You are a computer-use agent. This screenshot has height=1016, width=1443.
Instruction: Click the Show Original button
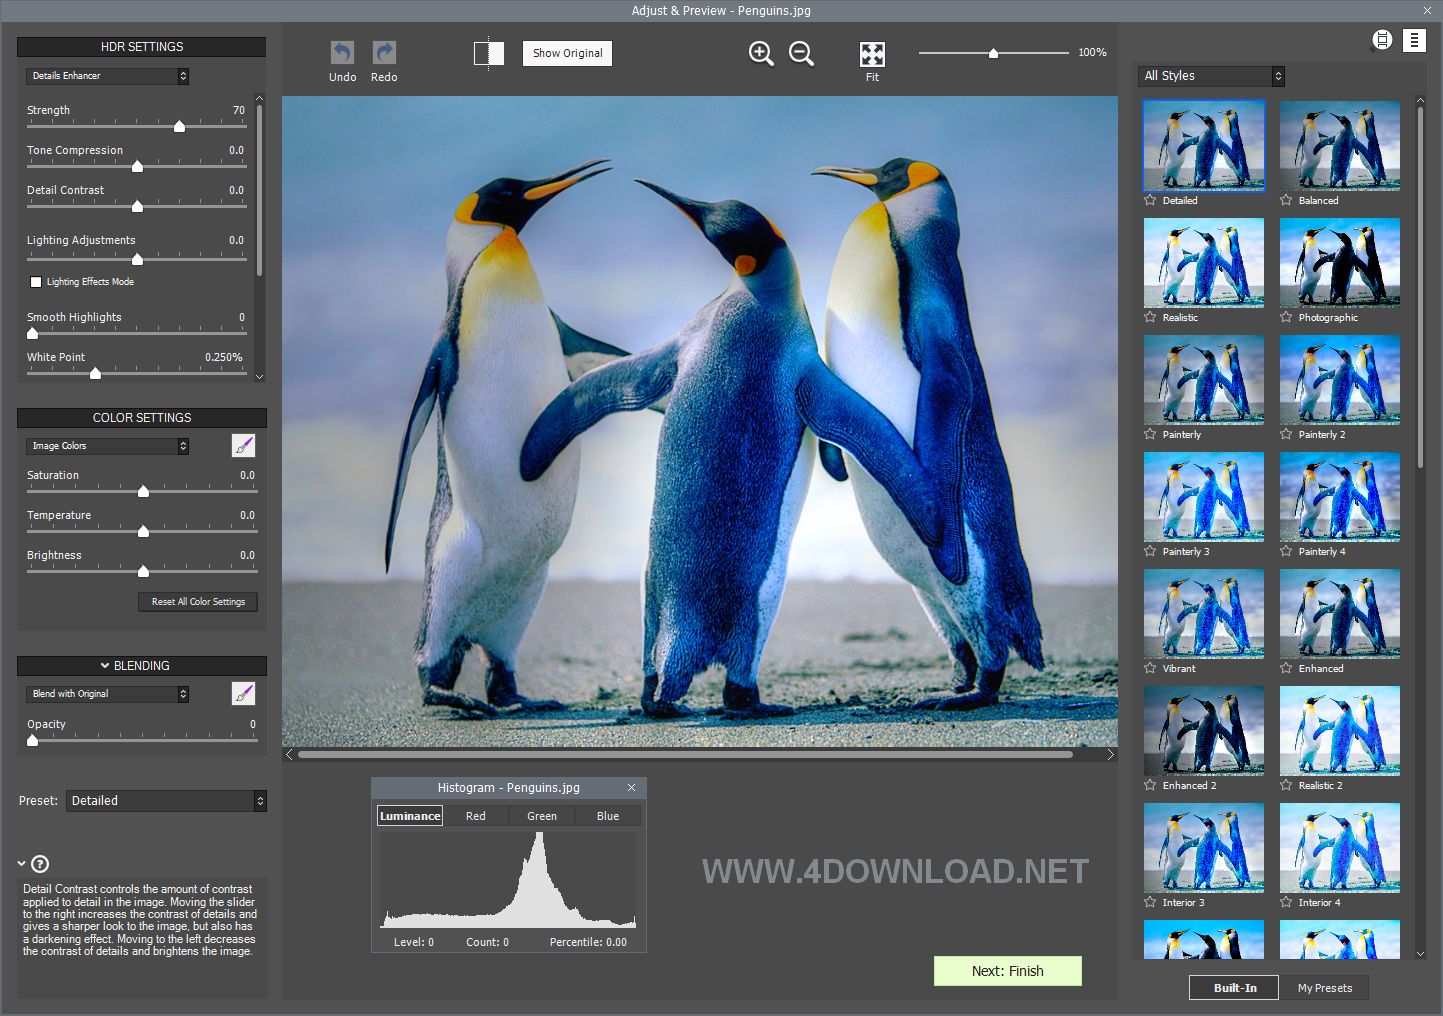[x=567, y=53]
